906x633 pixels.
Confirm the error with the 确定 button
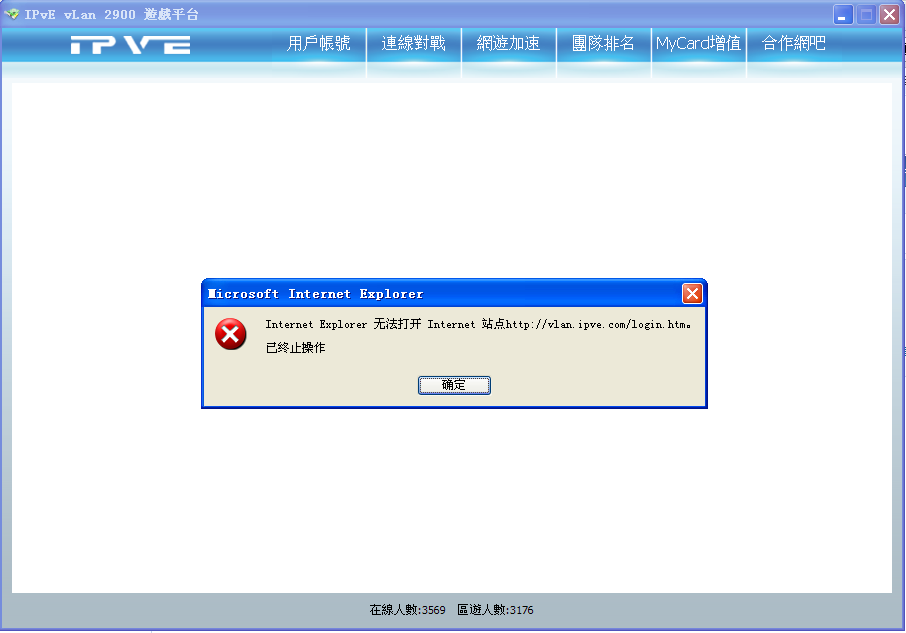click(454, 385)
